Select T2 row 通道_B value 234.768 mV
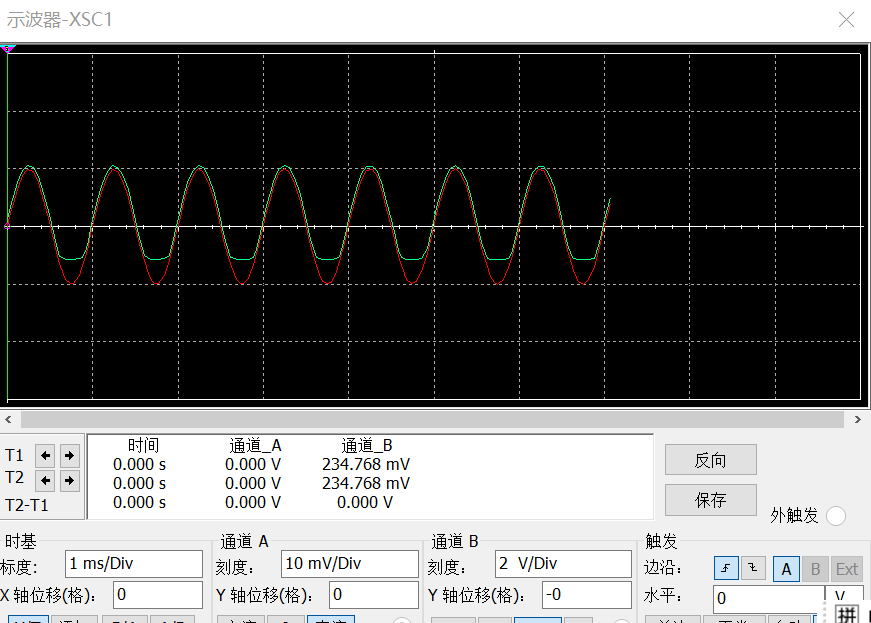This screenshot has width=871, height=623. pos(366,483)
